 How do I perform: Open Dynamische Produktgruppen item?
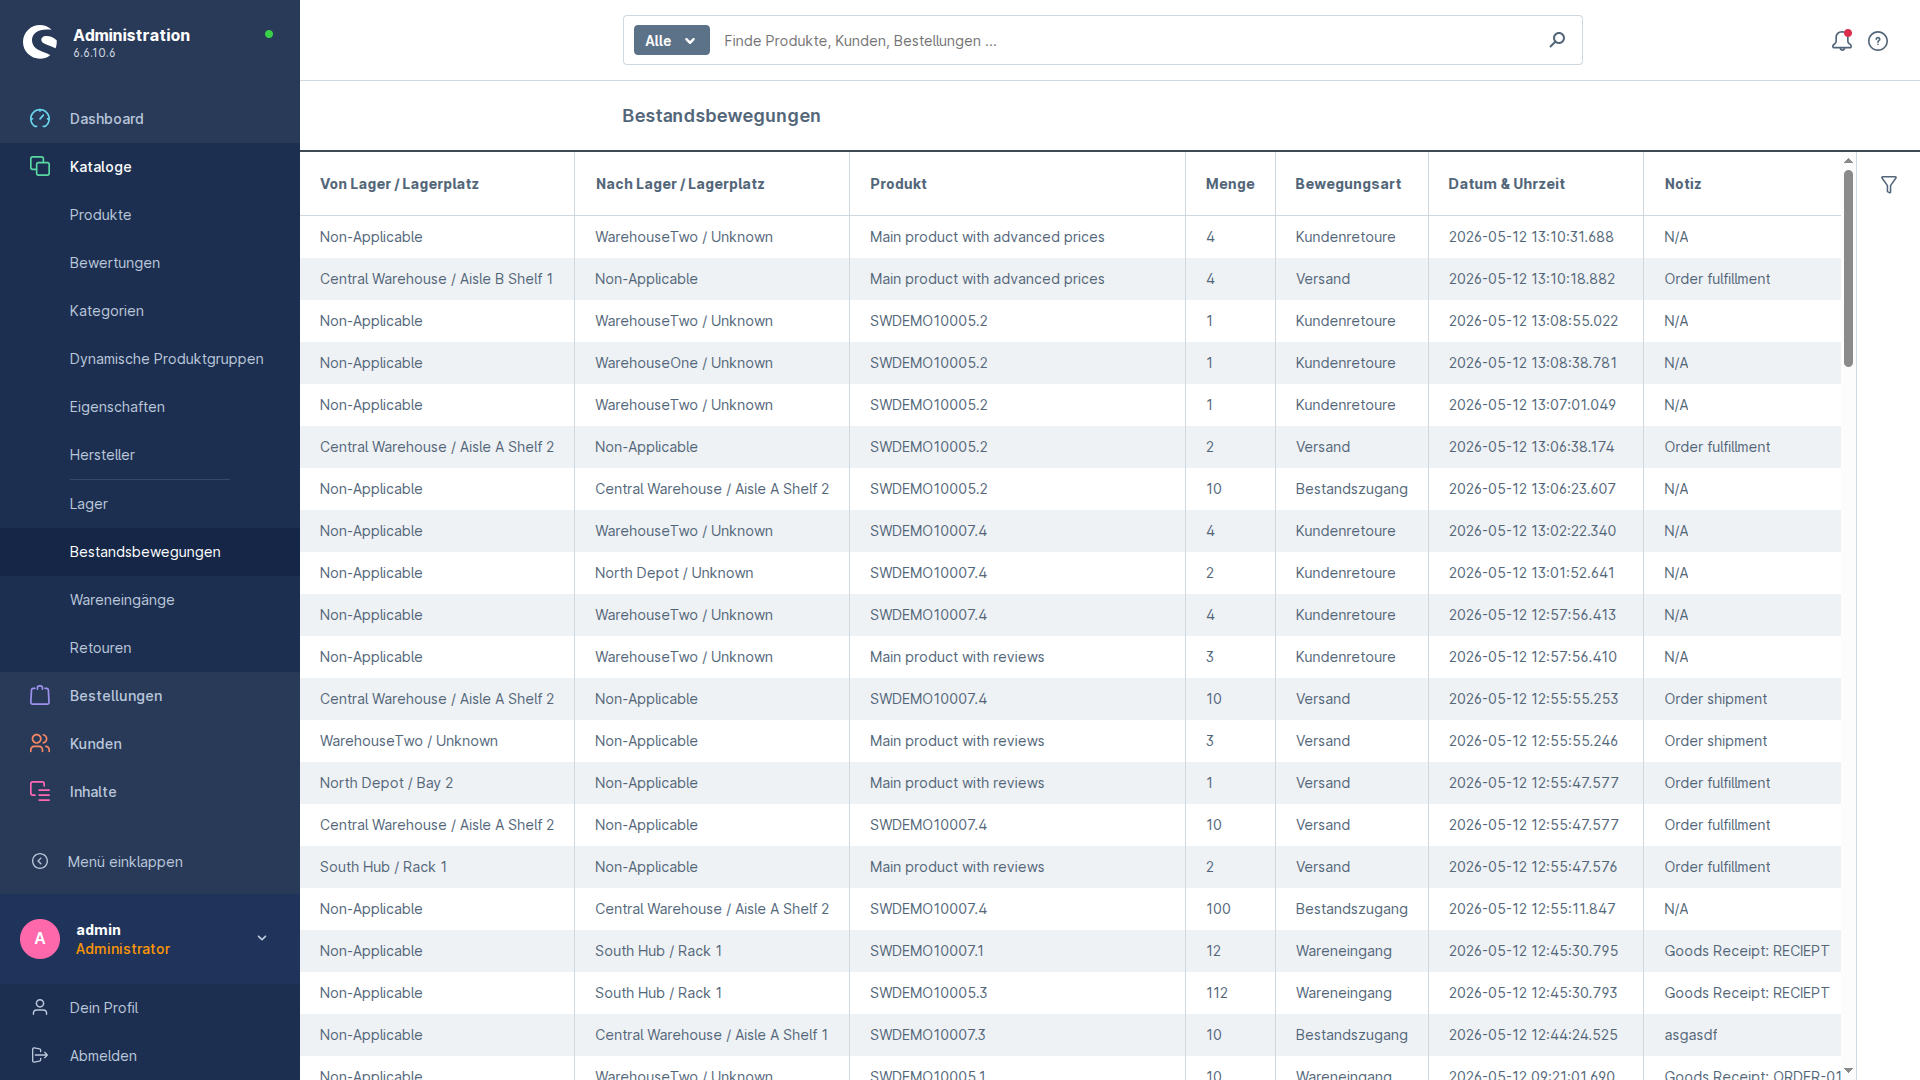167,359
